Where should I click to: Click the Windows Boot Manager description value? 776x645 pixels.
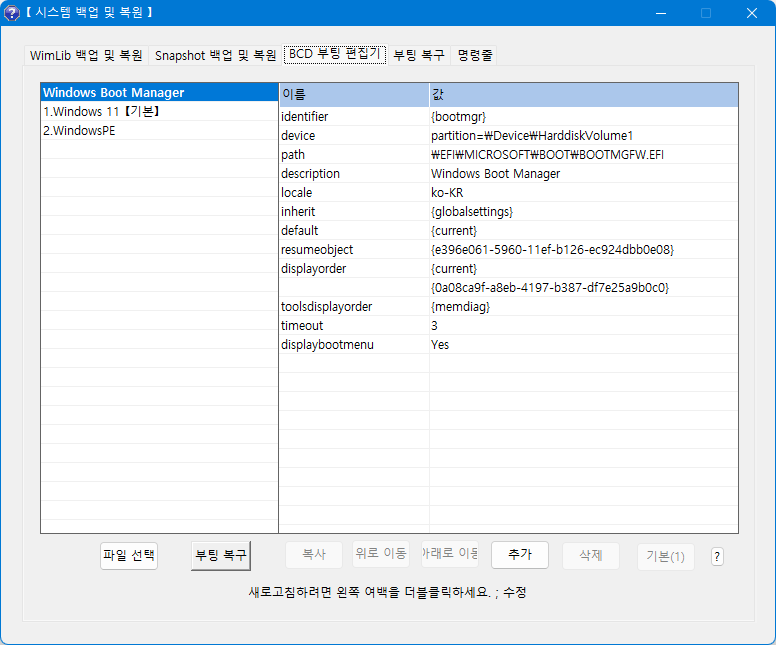pyautogui.click(x=495, y=174)
